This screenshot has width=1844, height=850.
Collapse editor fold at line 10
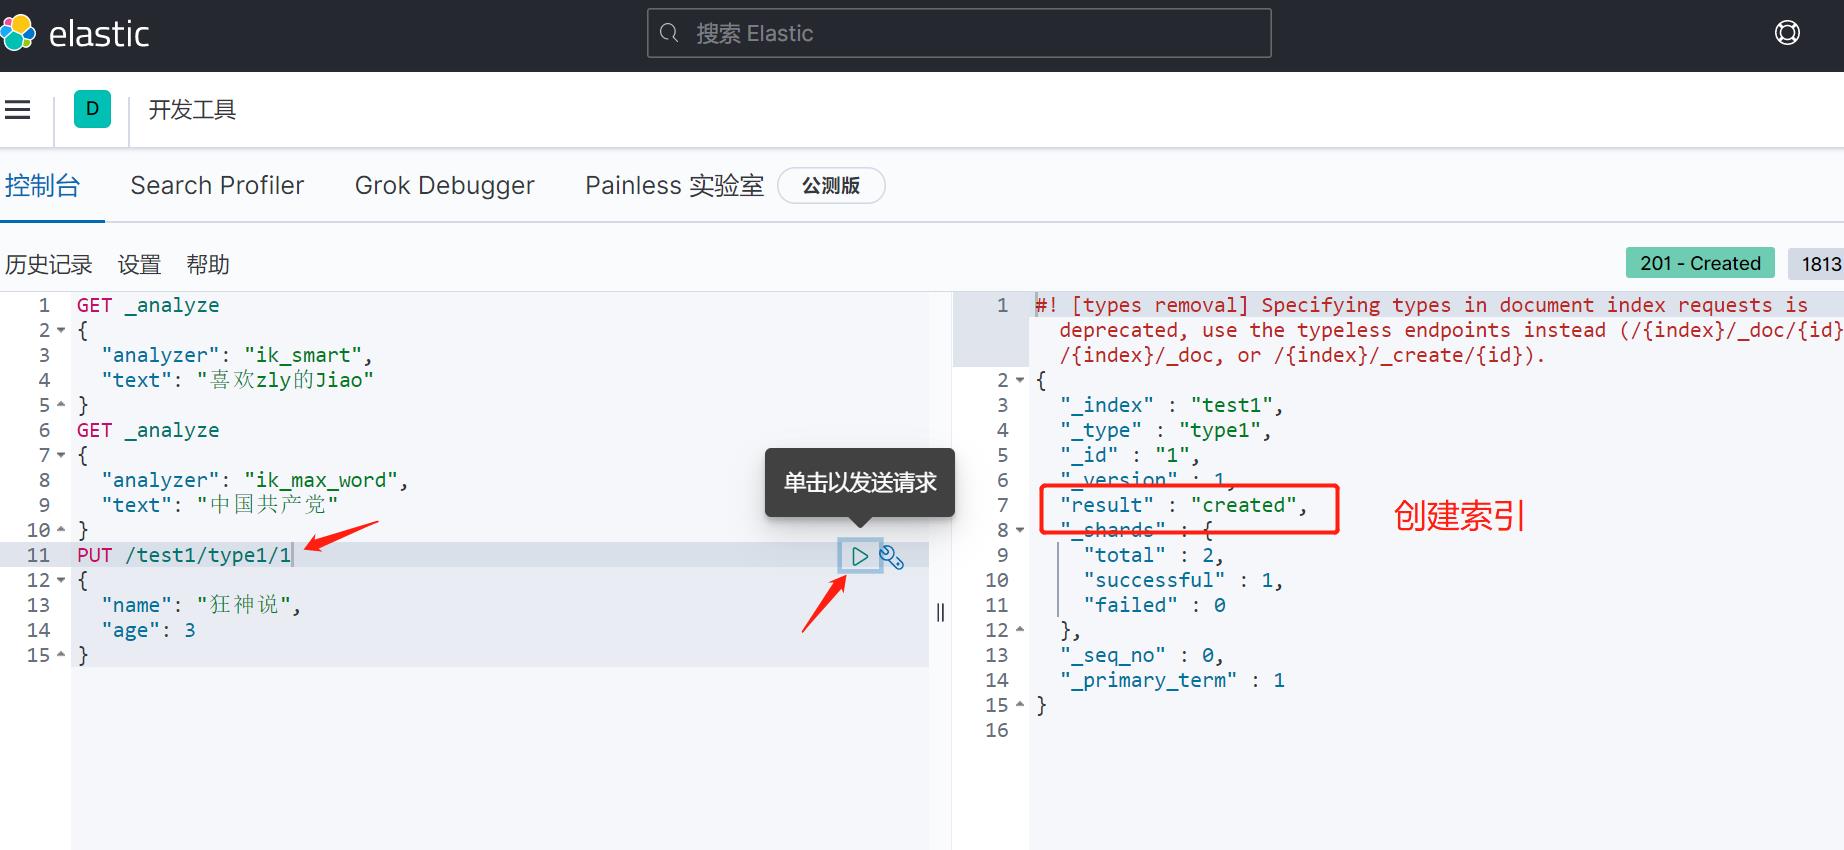click(61, 530)
